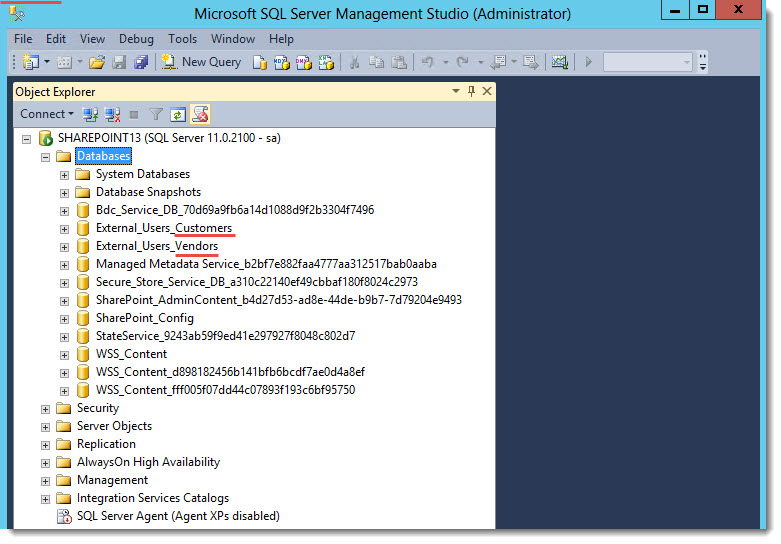Open the File menu
781x544 pixels.
tap(23, 39)
